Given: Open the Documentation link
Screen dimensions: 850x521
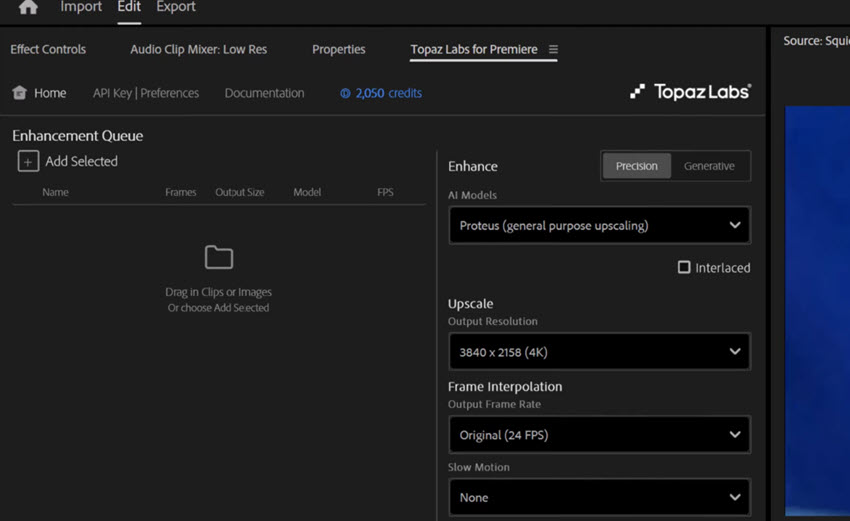Looking at the screenshot, I should [265, 93].
